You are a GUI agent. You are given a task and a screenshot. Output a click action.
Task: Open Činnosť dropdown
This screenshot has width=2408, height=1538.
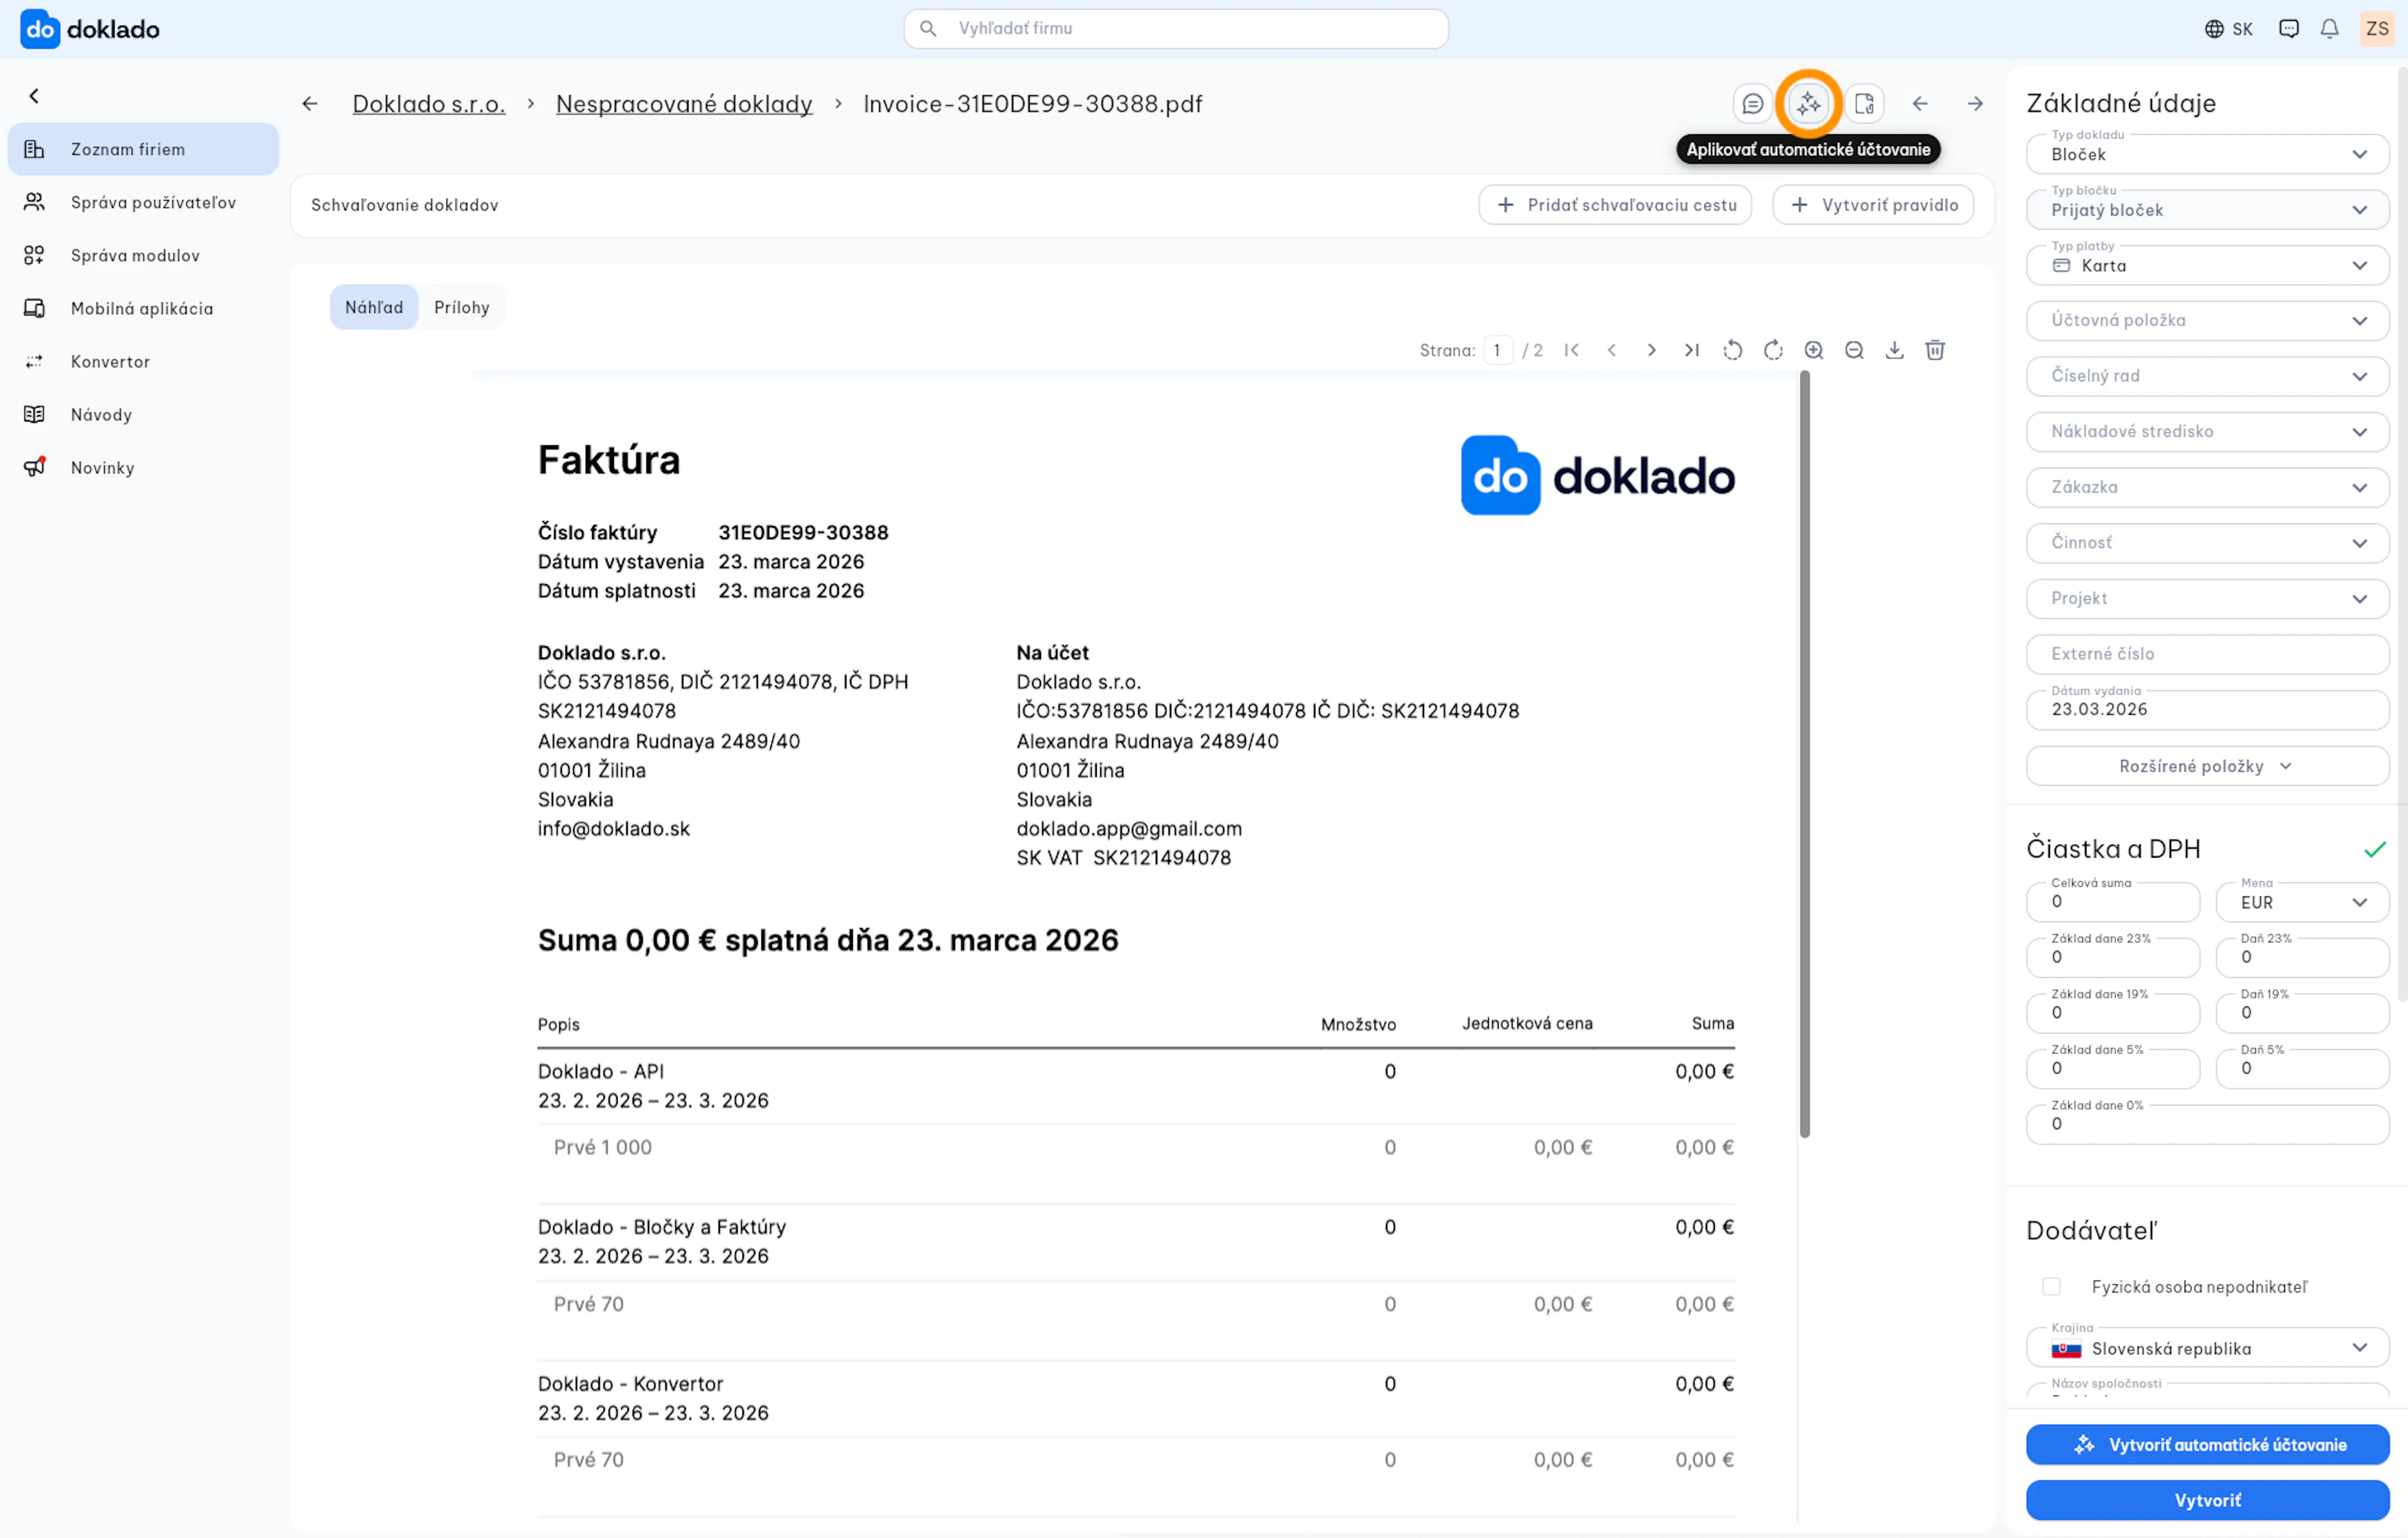coord(2207,543)
